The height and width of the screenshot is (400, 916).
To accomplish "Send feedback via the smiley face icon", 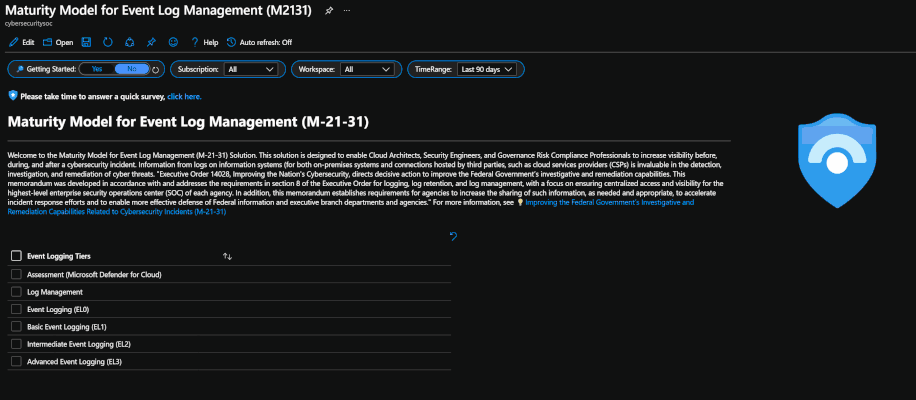I will [173, 42].
